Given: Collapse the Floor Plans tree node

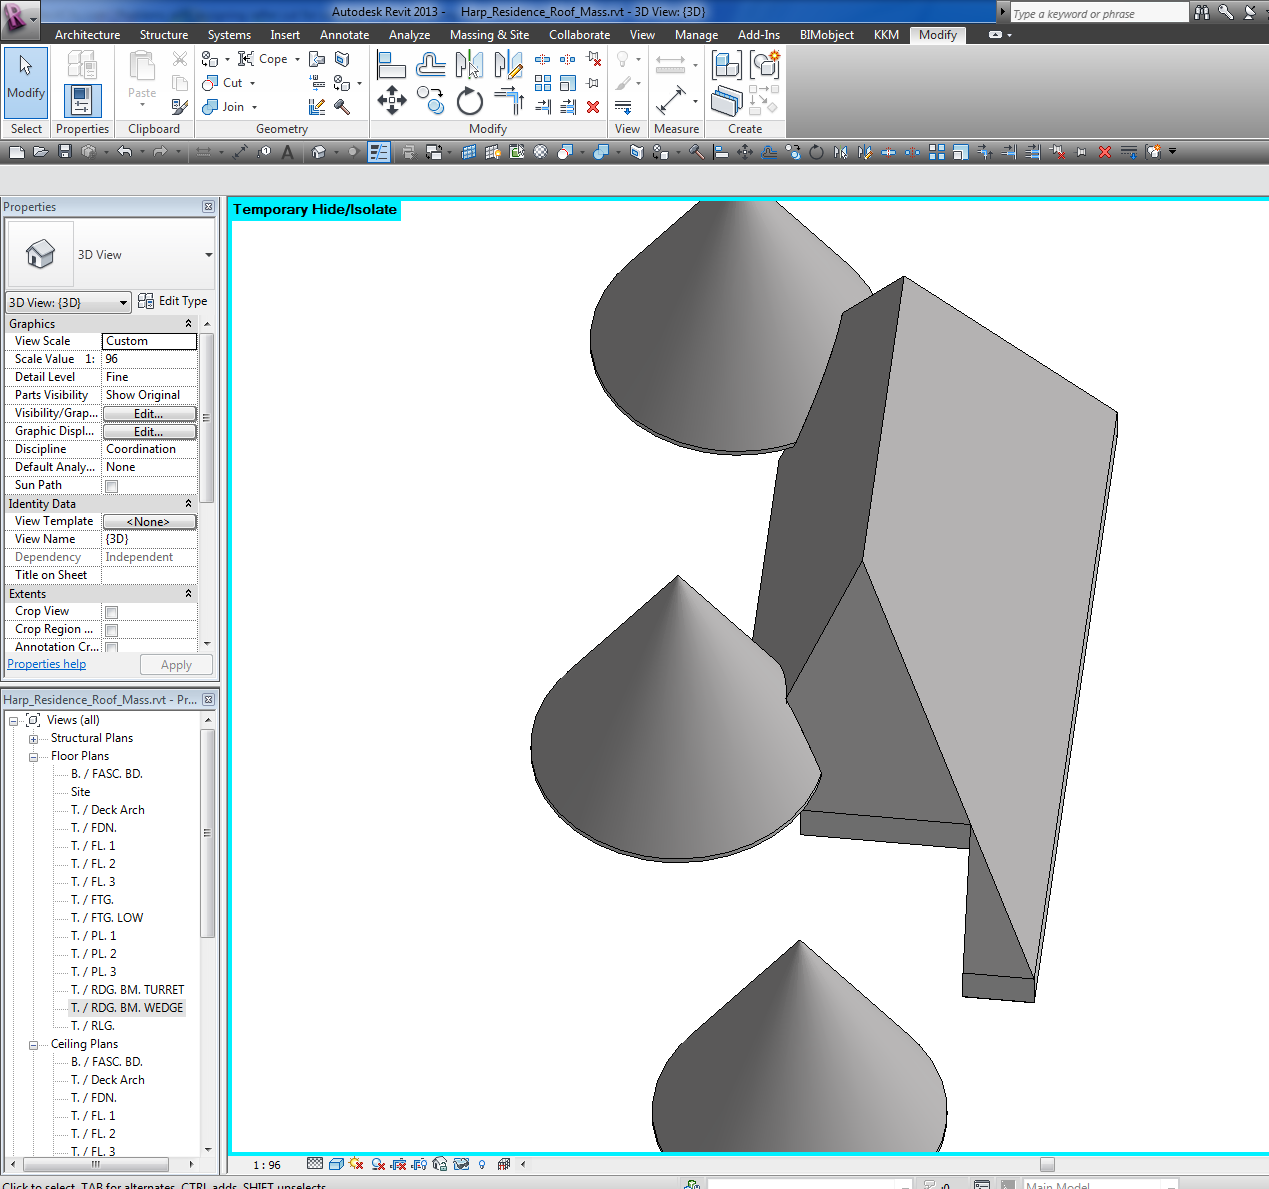Looking at the screenshot, I should [x=33, y=757].
